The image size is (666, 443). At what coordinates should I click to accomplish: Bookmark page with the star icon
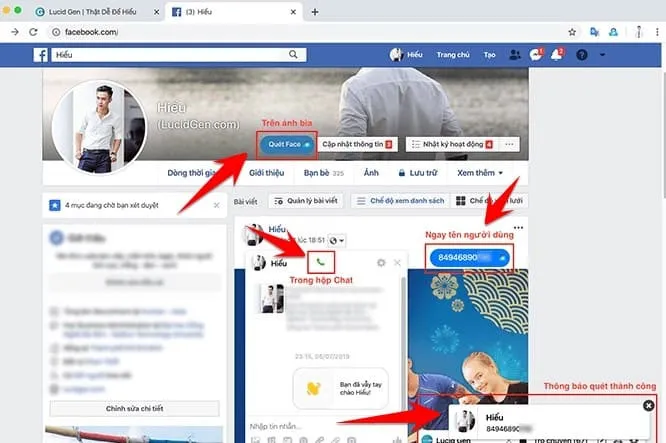[x=572, y=32]
